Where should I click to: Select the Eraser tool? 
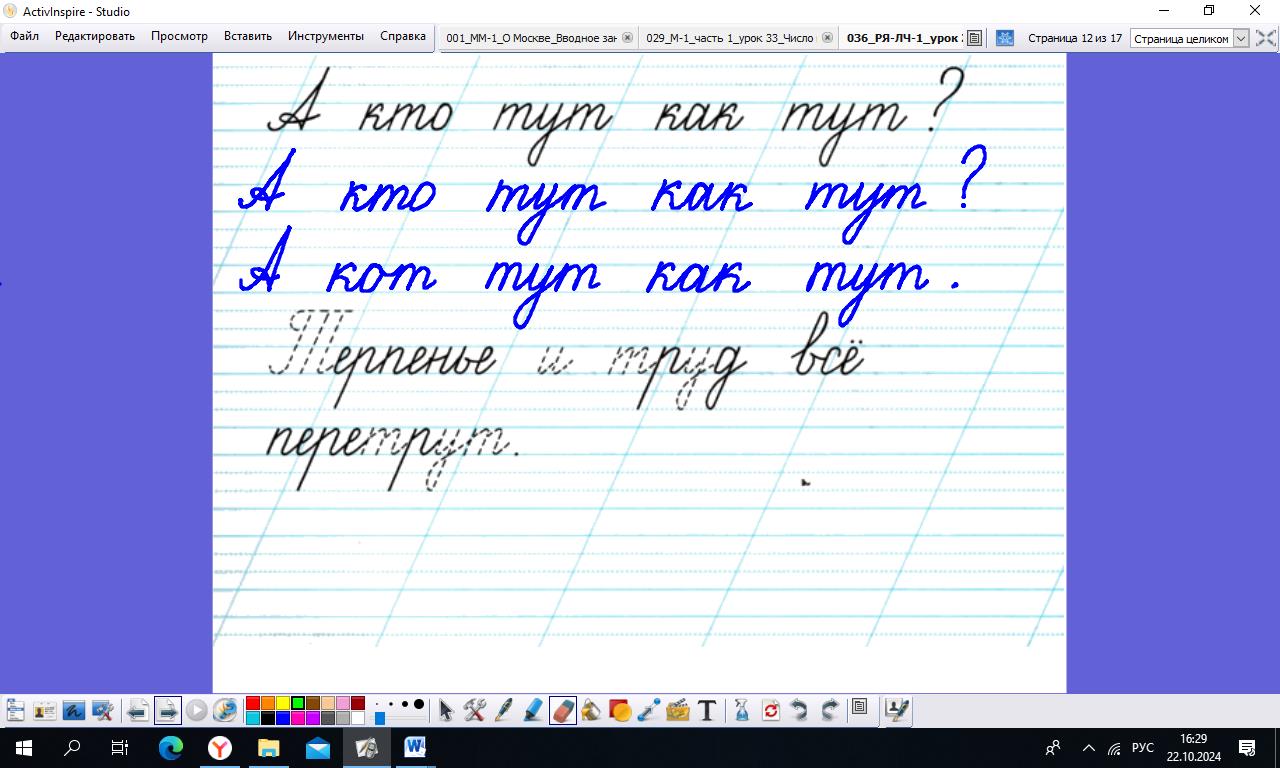563,710
